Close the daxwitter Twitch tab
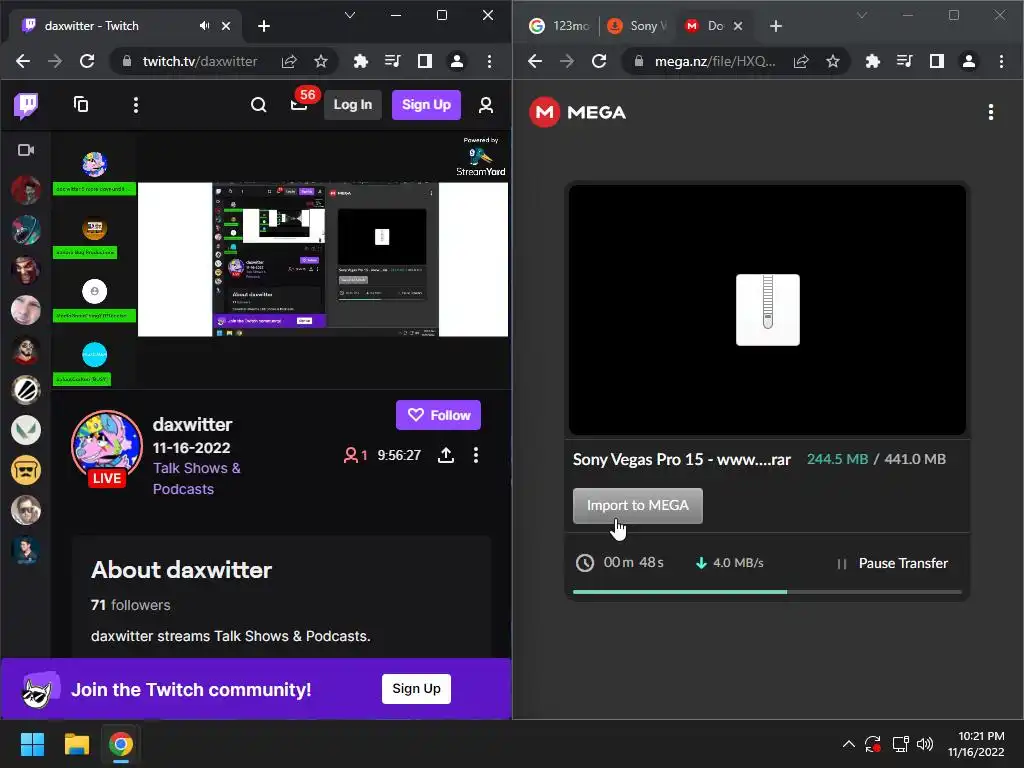Viewport: 1024px width, 768px height. [226, 25]
